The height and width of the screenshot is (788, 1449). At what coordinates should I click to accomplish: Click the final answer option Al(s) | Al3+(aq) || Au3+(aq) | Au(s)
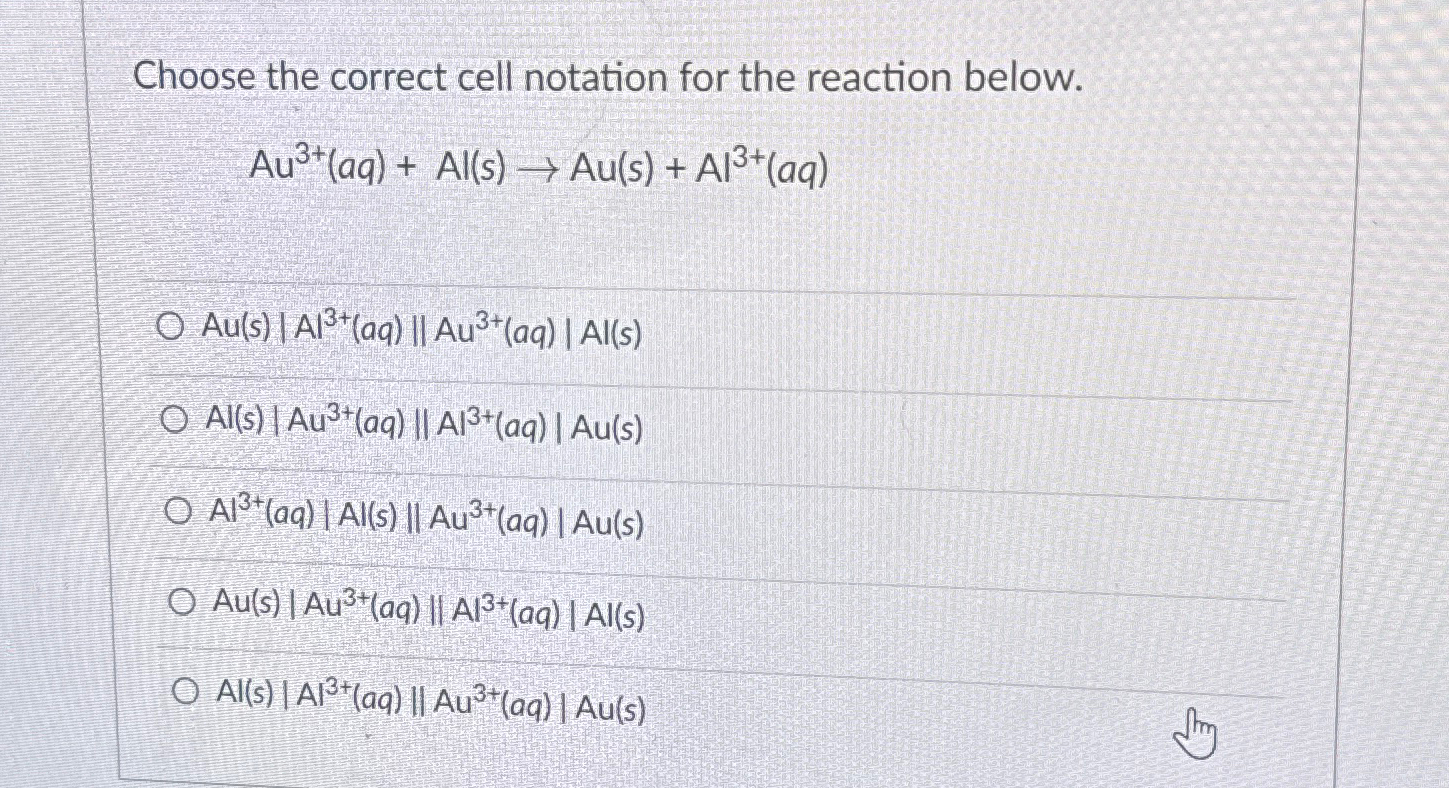coord(430,702)
